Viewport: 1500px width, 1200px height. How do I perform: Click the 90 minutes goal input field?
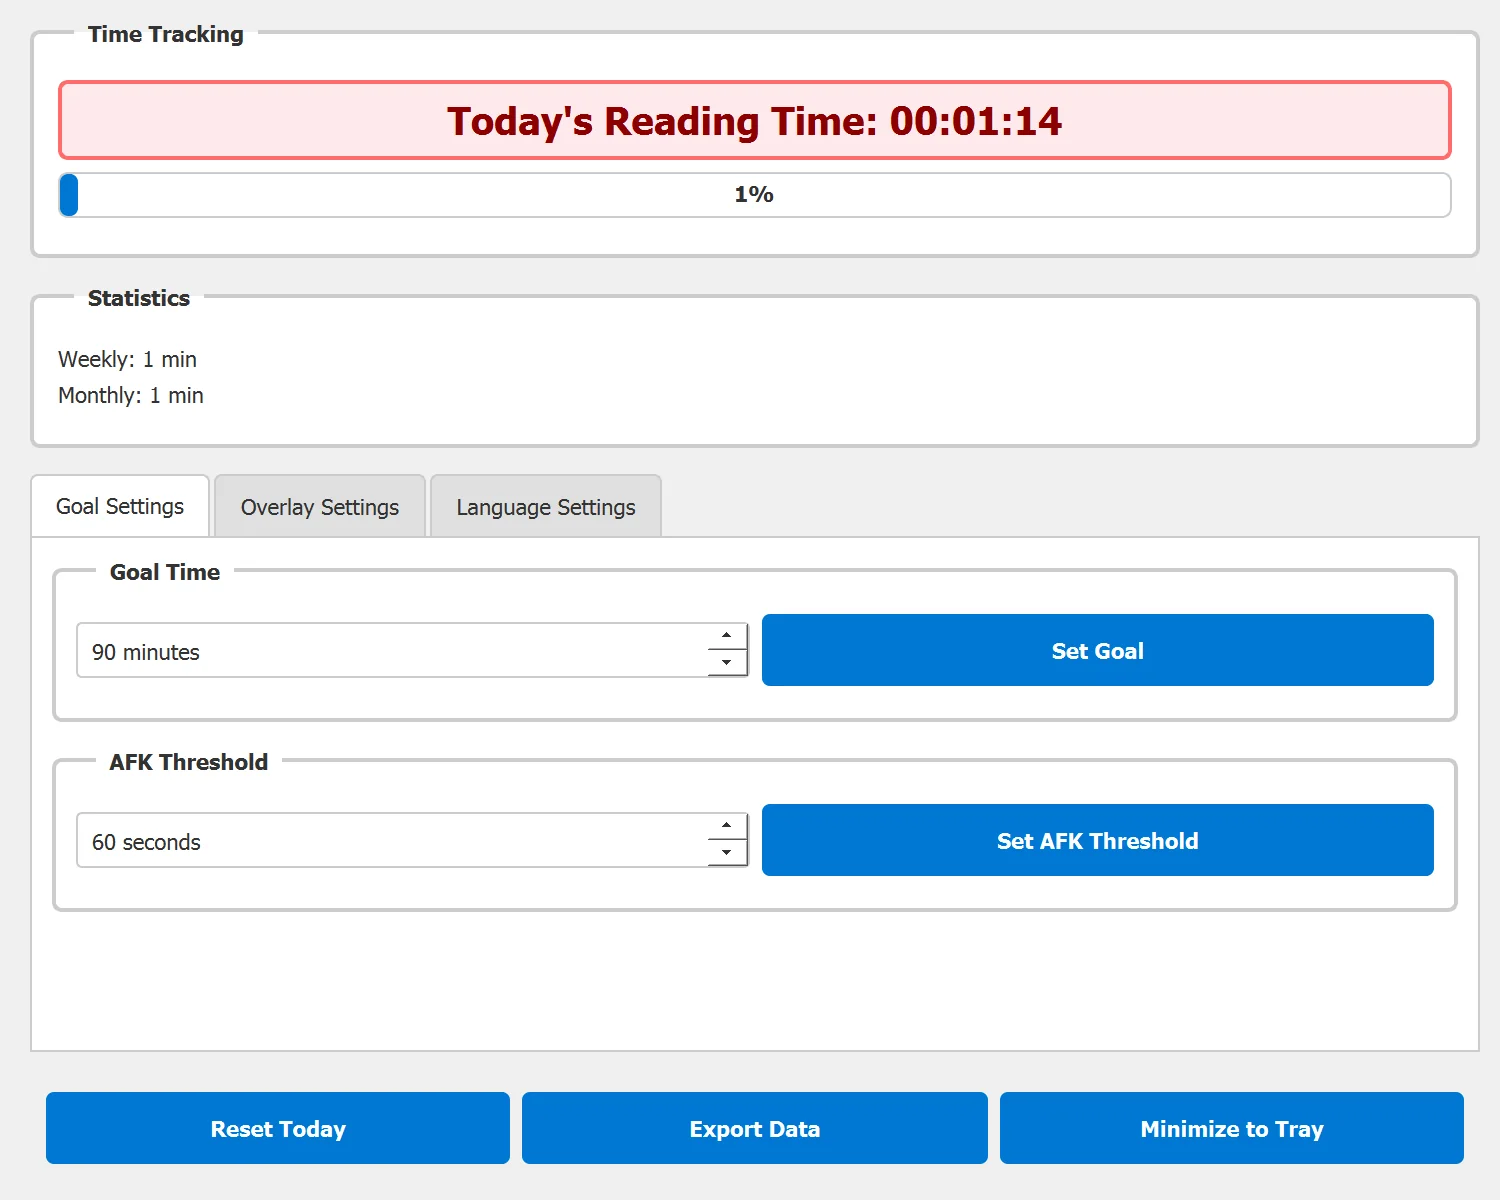coord(390,652)
